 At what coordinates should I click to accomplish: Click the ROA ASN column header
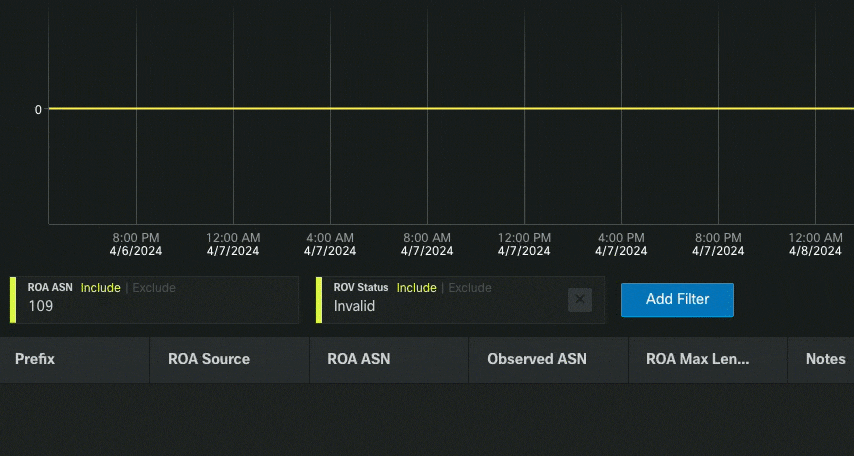pyautogui.click(x=358, y=359)
